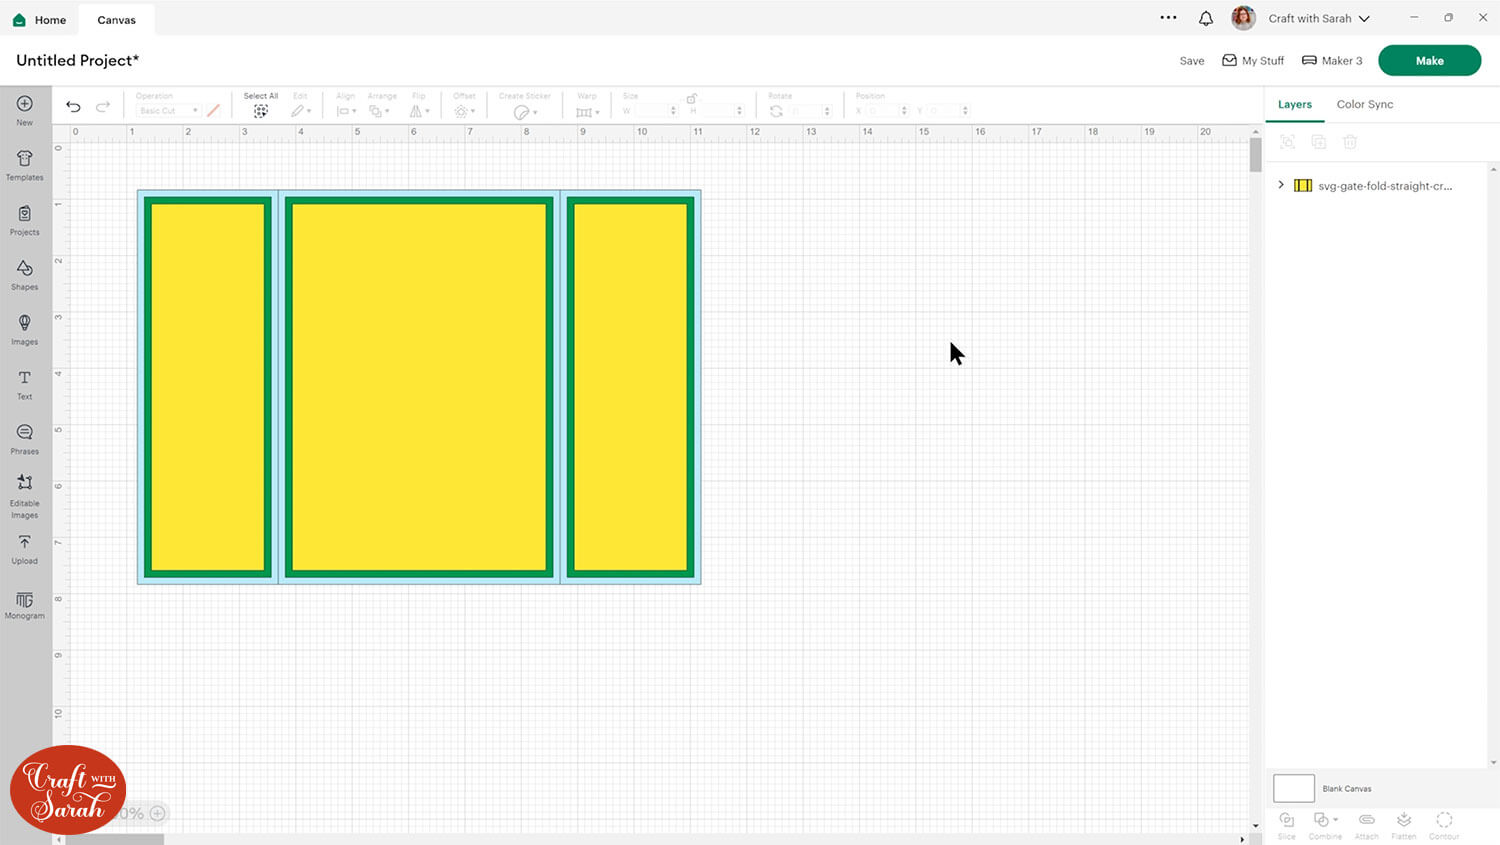Open the Arrange dropdown
The width and height of the screenshot is (1500, 845).
pyautogui.click(x=378, y=111)
